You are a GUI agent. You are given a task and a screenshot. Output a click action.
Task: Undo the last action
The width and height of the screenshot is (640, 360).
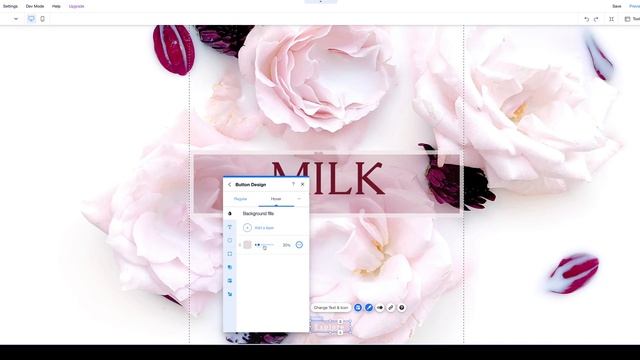pyautogui.click(x=587, y=19)
